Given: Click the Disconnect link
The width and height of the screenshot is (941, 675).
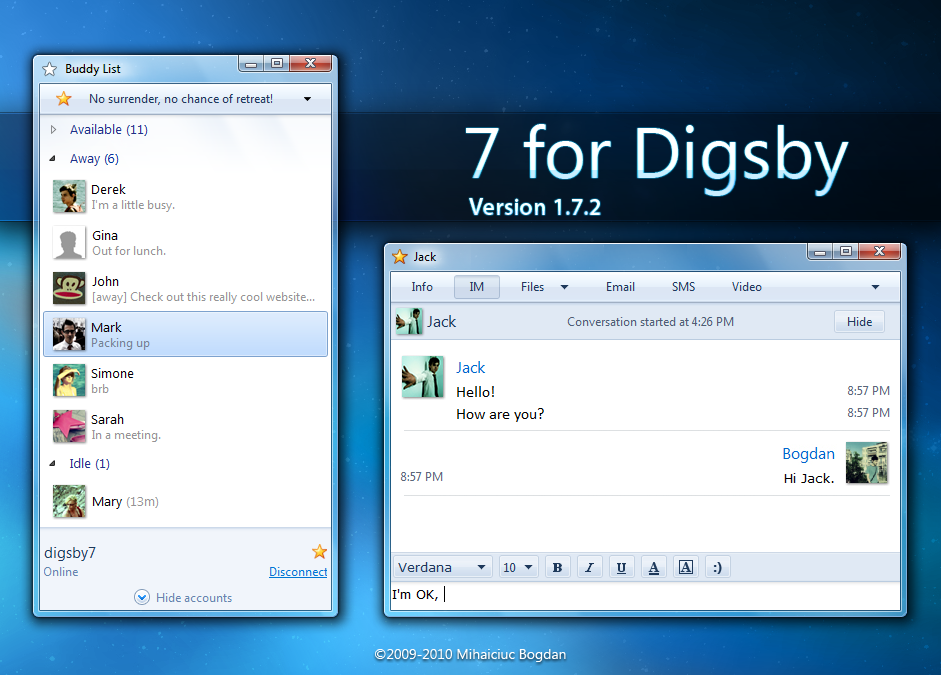Looking at the screenshot, I should coord(298,572).
